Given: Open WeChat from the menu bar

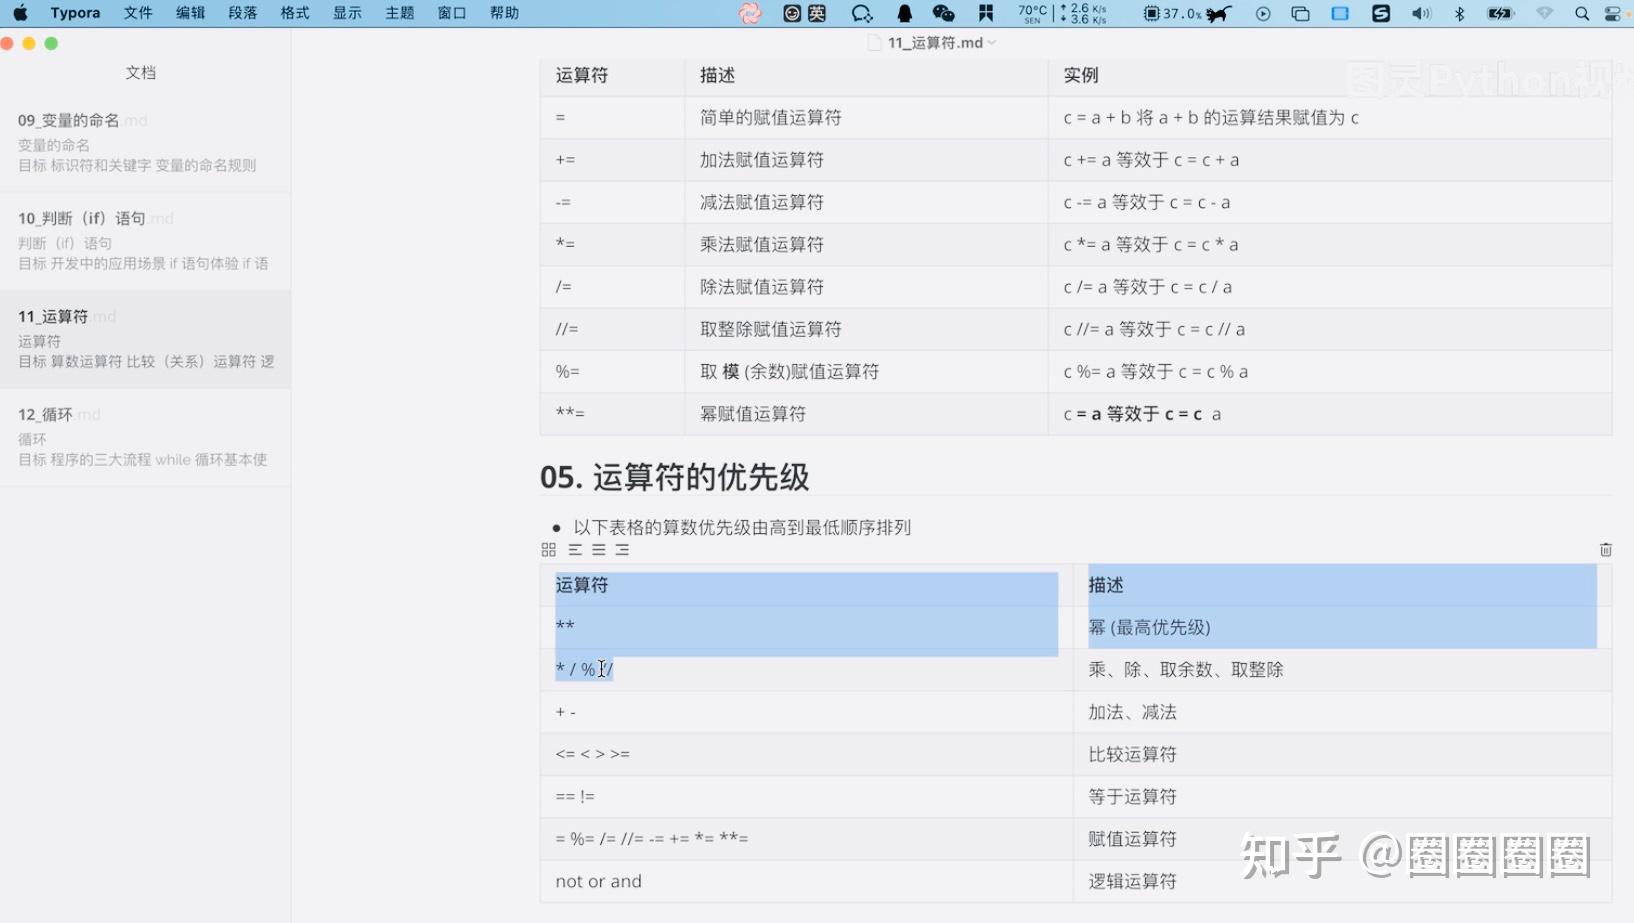Looking at the screenshot, I should coord(943,13).
